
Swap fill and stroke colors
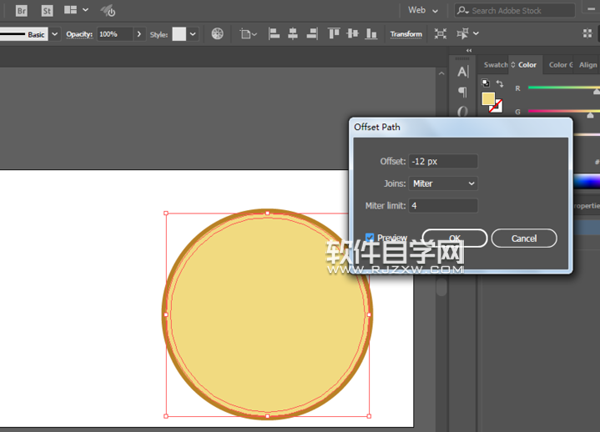click(x=498, y=83)
